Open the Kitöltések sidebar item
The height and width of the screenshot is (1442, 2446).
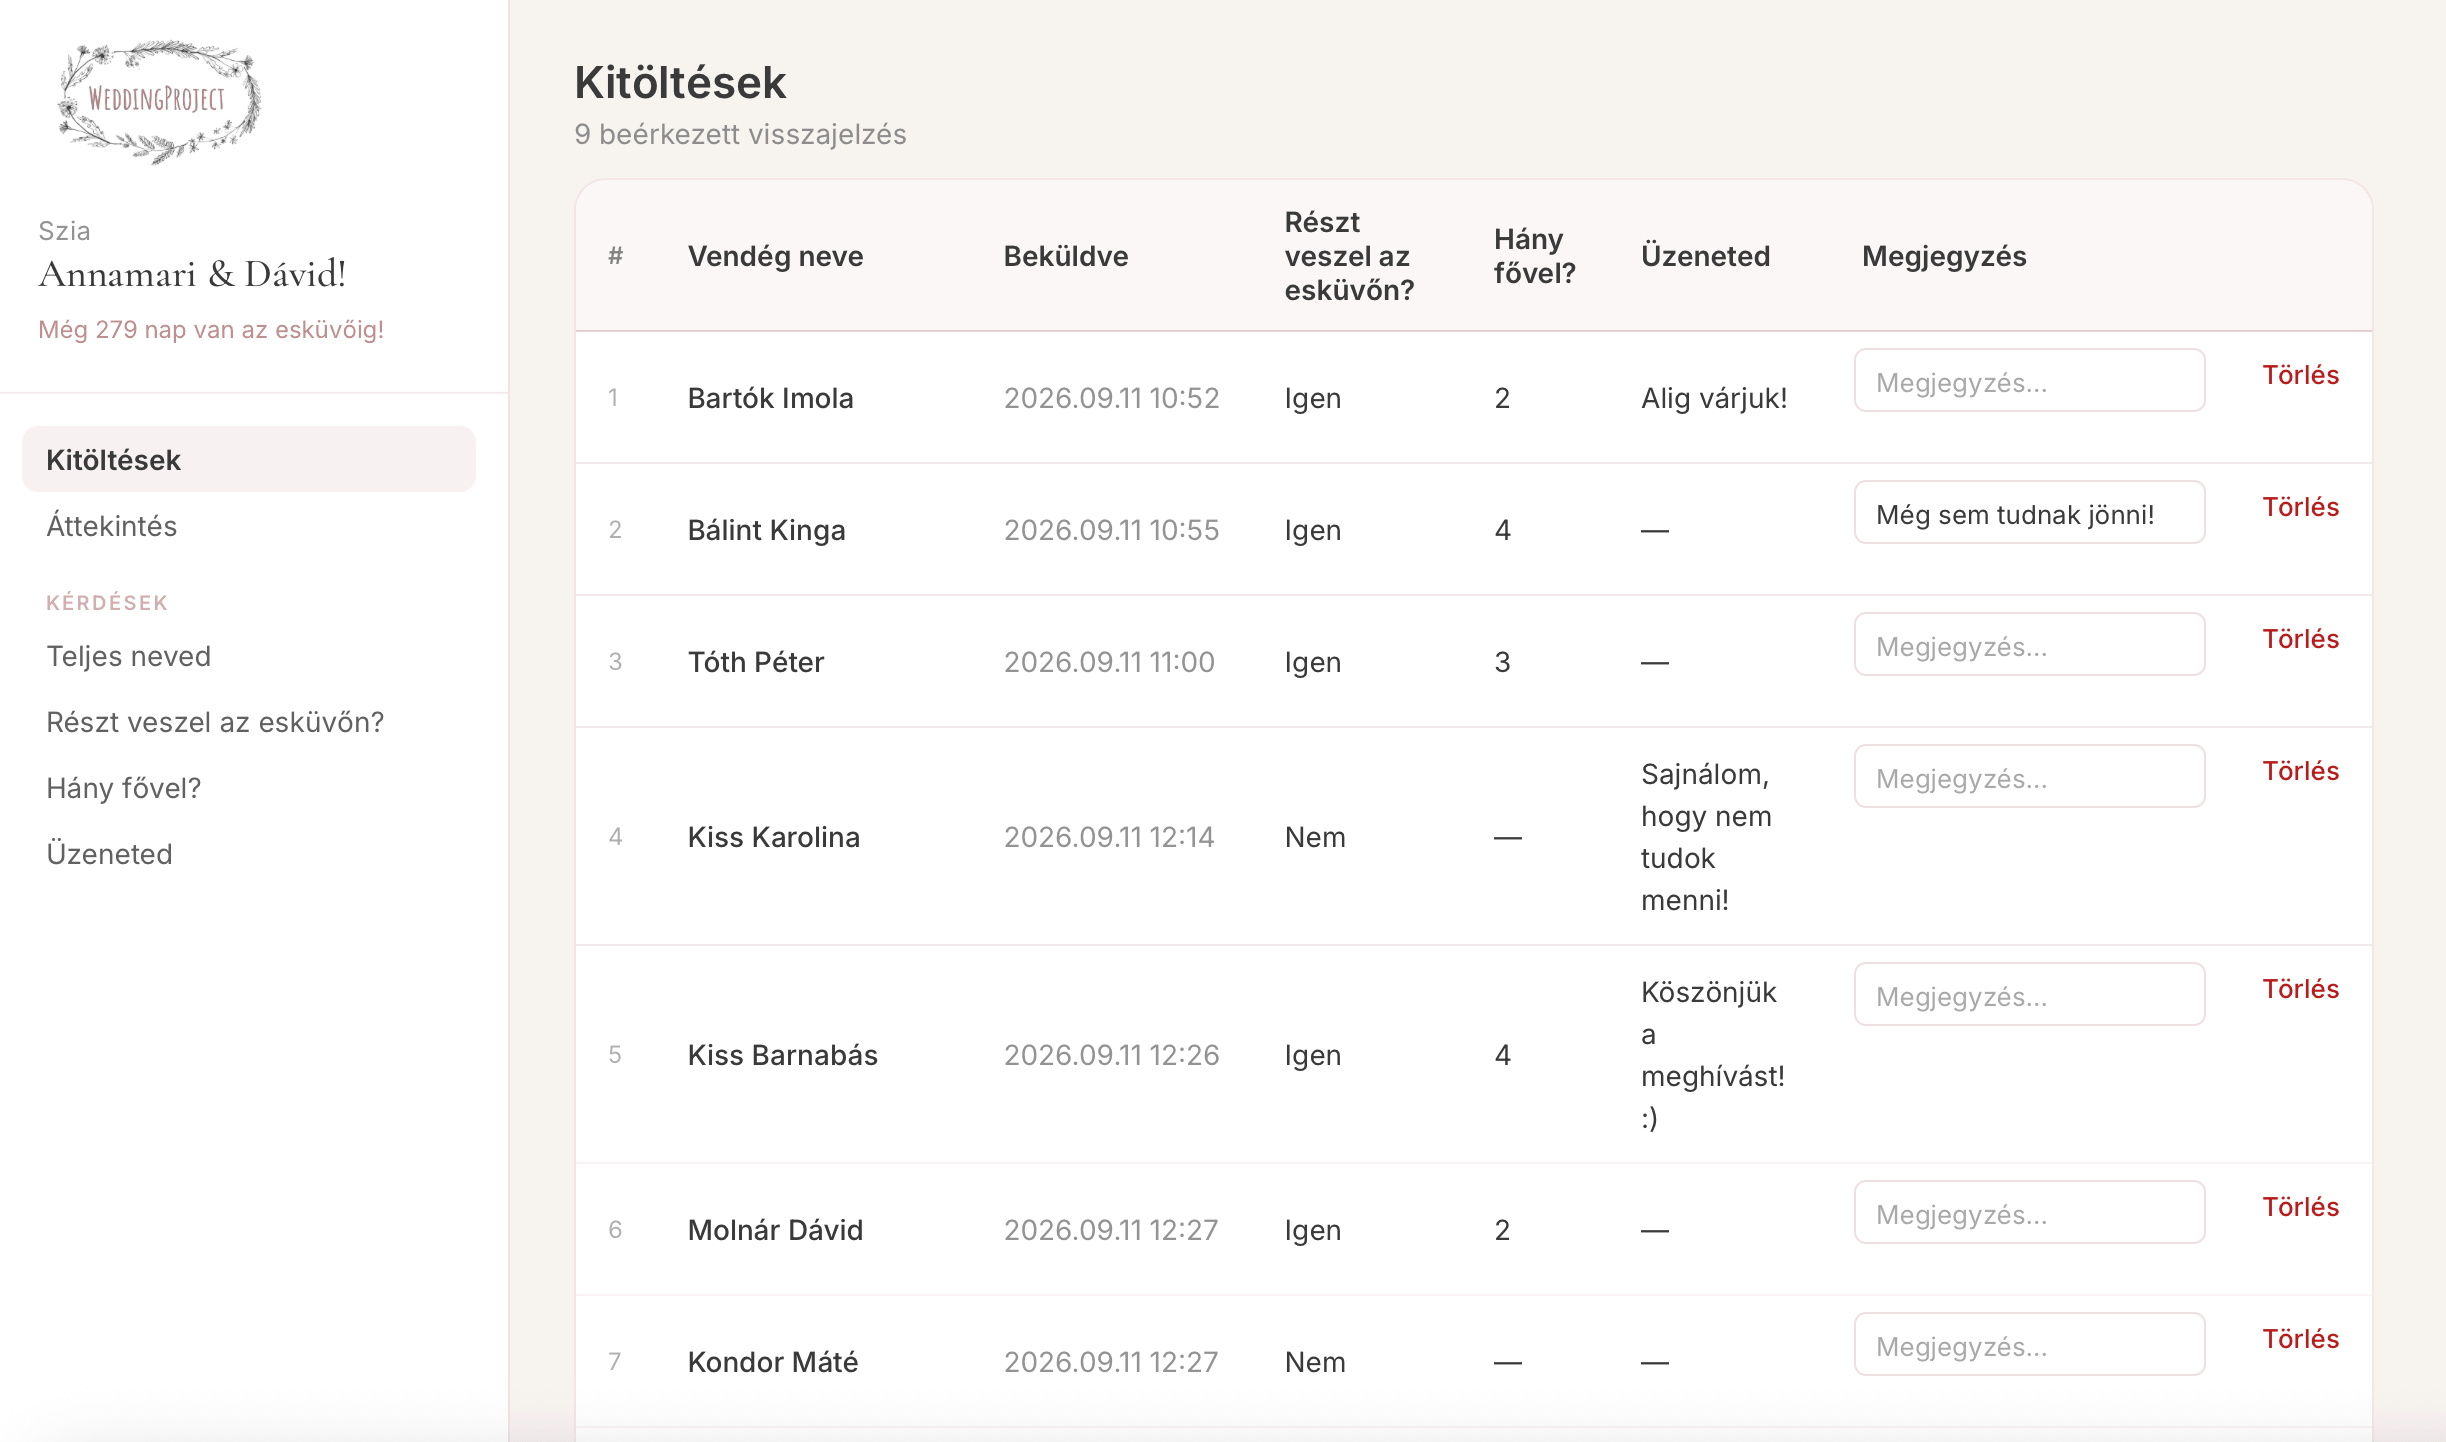tap(249, 460)
